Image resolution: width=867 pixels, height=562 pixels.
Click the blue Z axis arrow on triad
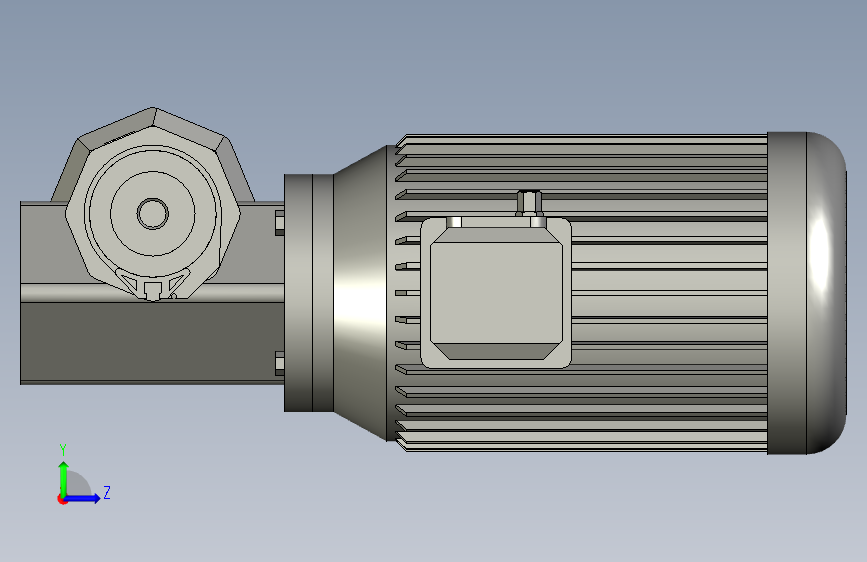pos(83,498)
